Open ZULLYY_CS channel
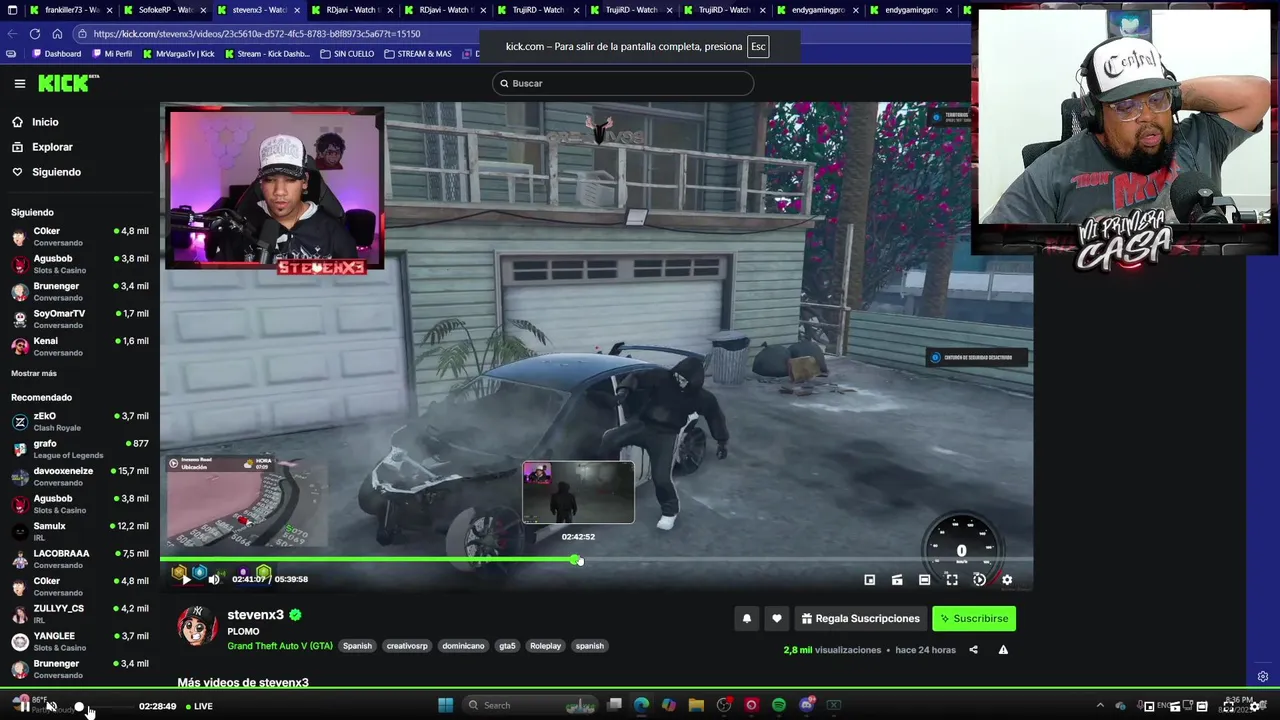 (80, 614)
